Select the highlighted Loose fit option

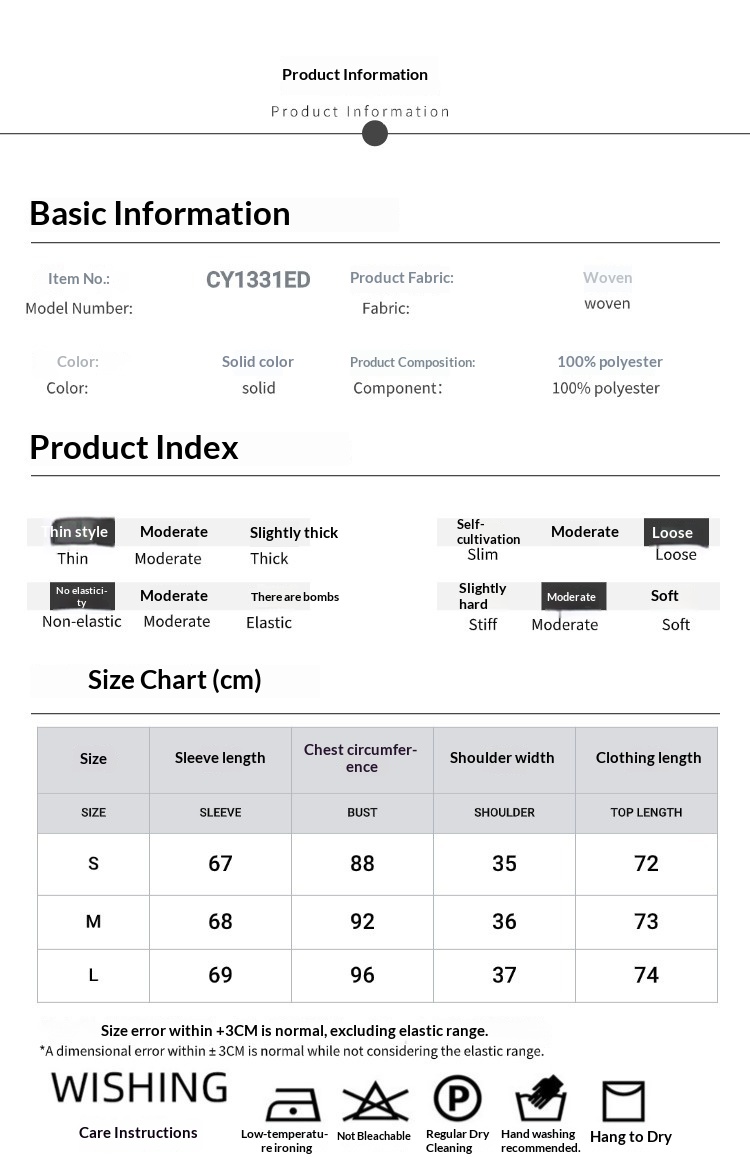click(675, 532)
